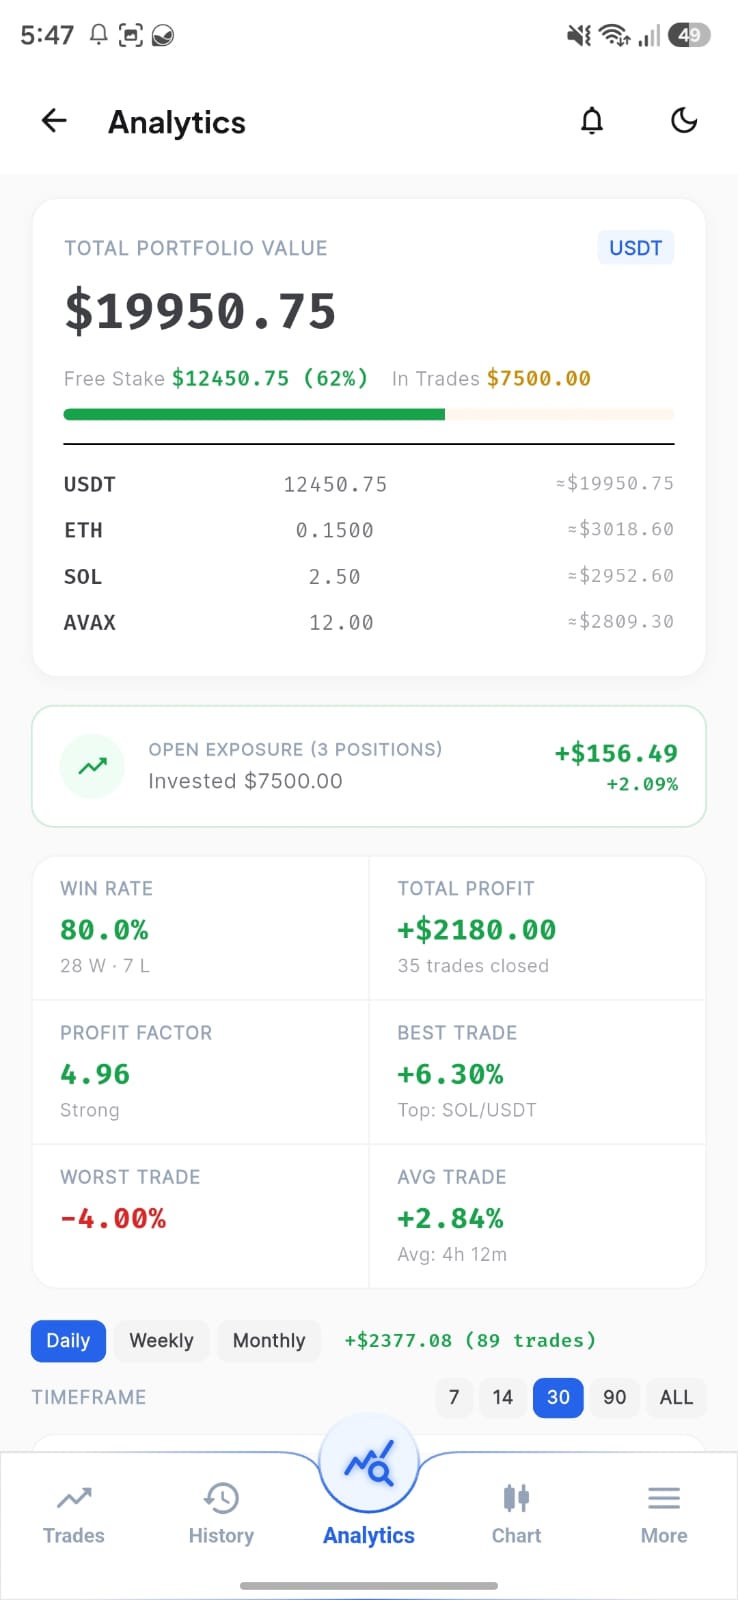Open the Open Exposure positions card
The image size is (738, 1600).
click(x=369, y=766)
